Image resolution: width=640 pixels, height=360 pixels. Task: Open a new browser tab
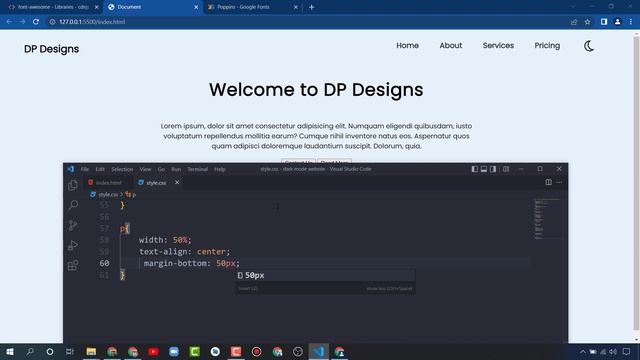[311, 7]
